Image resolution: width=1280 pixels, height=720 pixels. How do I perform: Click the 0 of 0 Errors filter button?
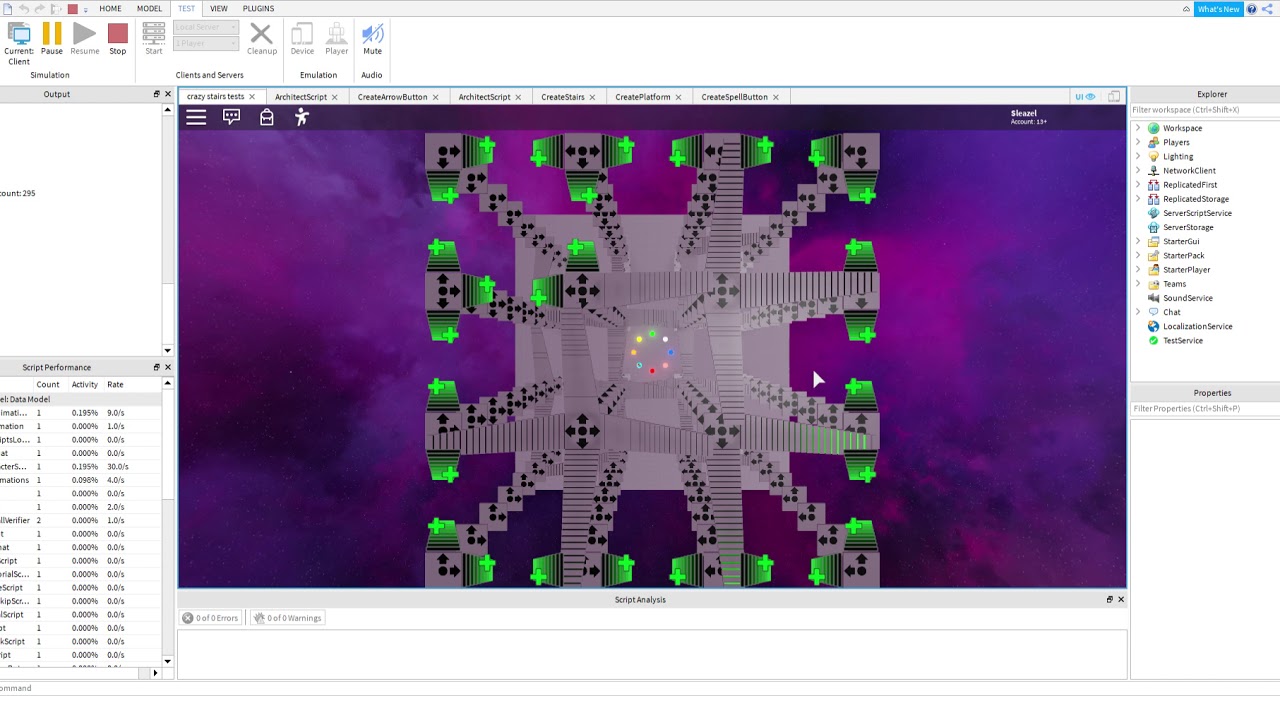(x=210, y=618)
